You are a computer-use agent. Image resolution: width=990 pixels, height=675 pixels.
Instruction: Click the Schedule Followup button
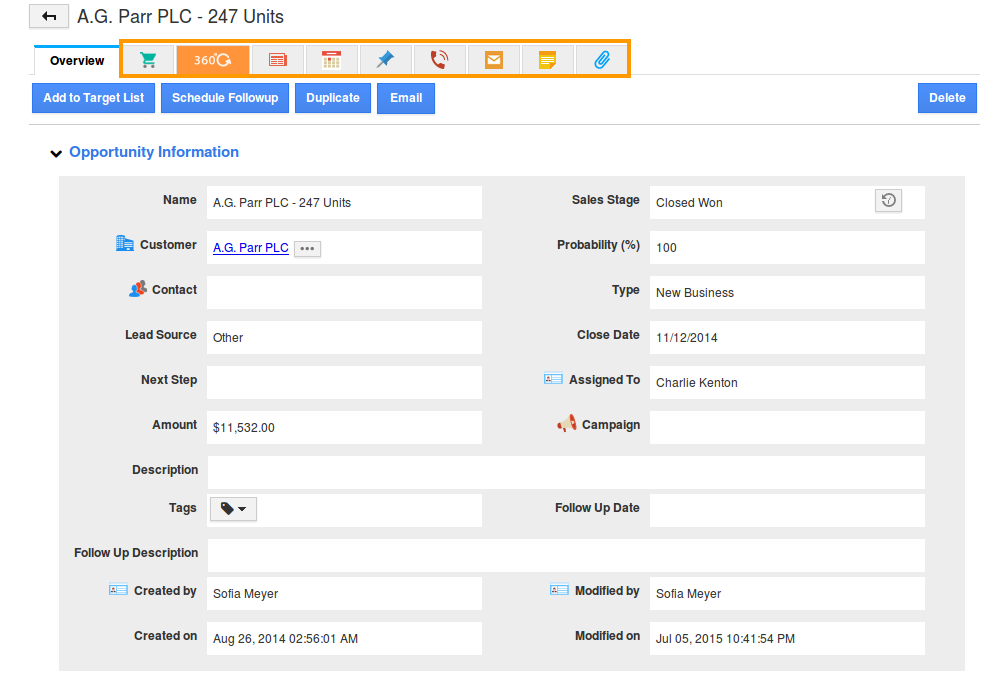[225, 98]
